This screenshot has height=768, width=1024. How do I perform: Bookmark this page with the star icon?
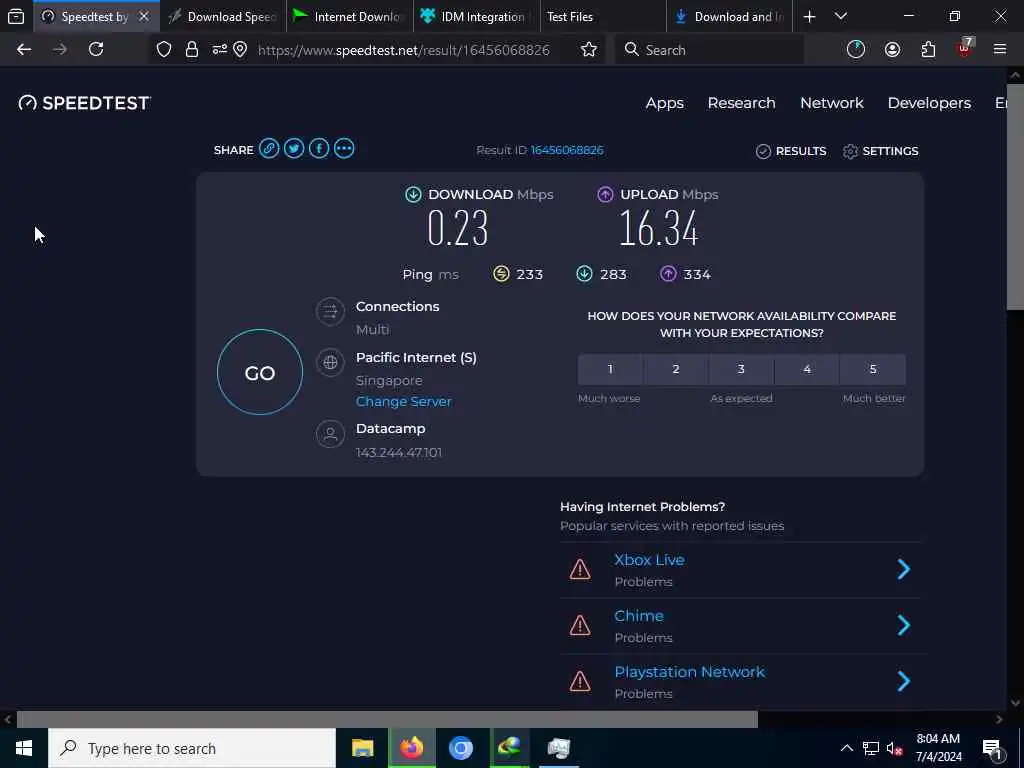pyautogui.click(x=588, y=50)
